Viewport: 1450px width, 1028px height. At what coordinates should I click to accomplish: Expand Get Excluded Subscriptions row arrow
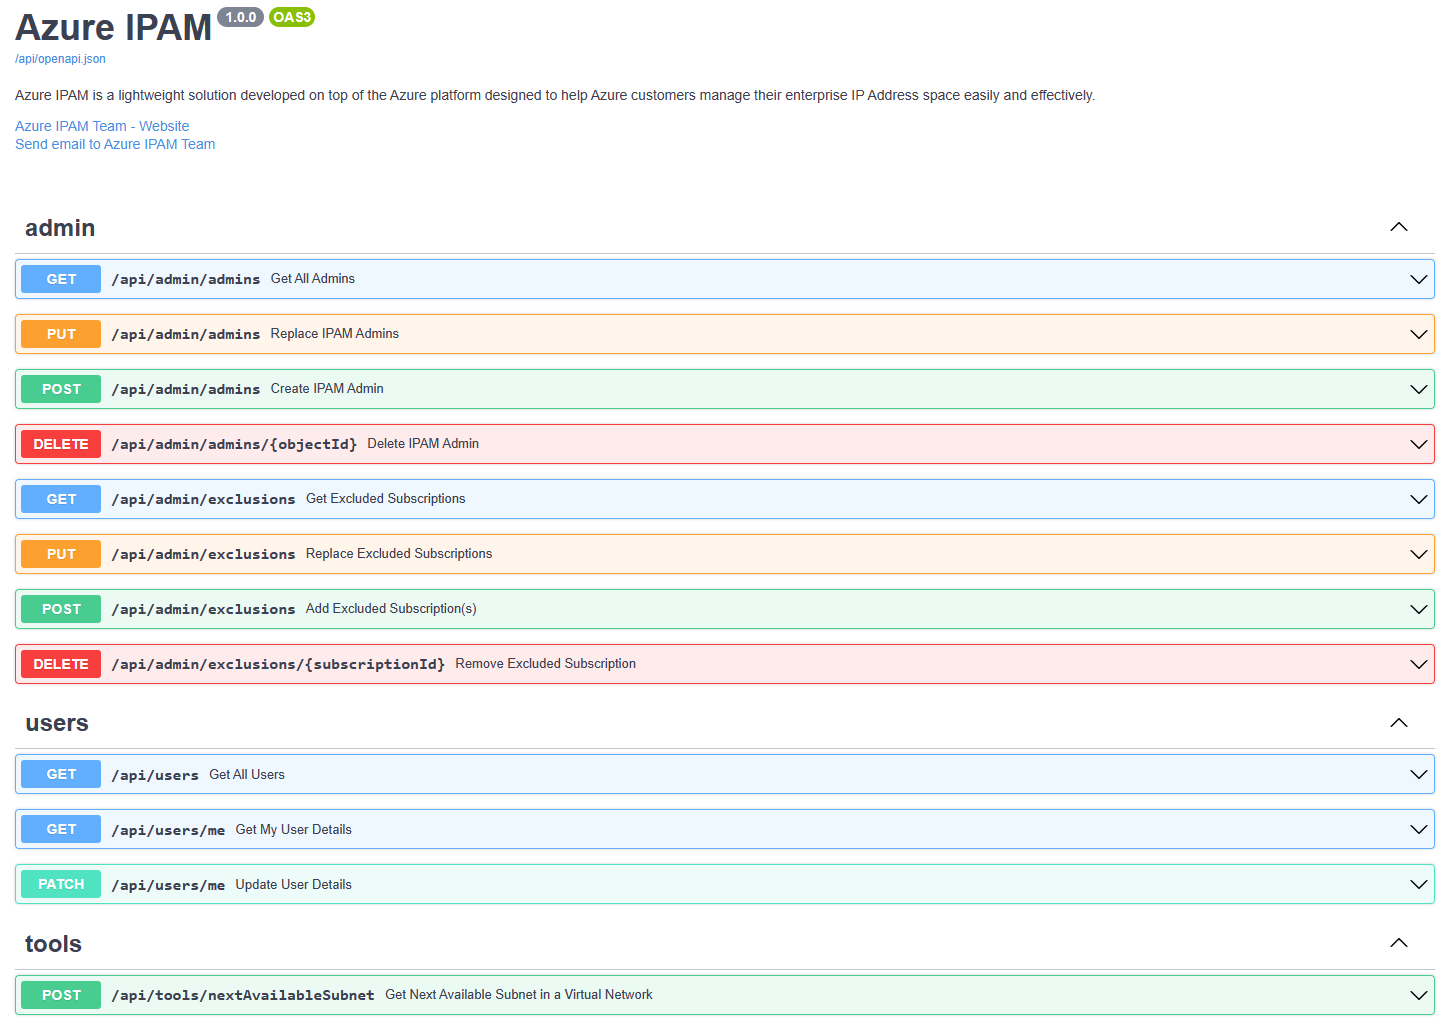coord(1418,499)
